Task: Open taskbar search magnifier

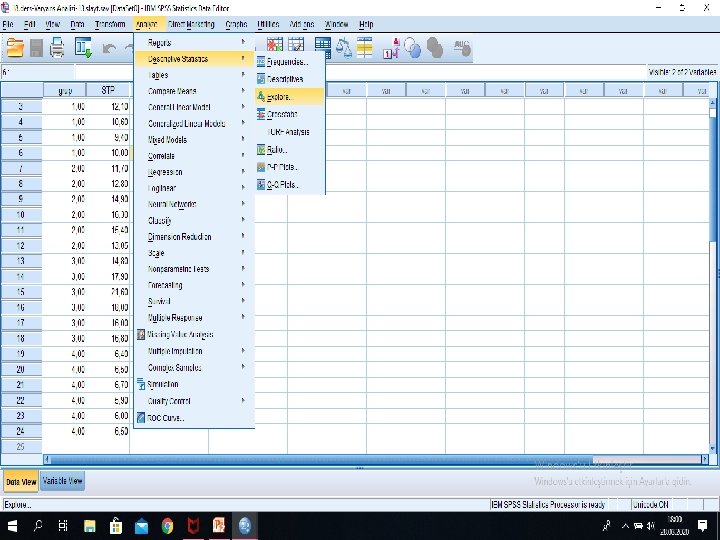Action: coord(38,526)
